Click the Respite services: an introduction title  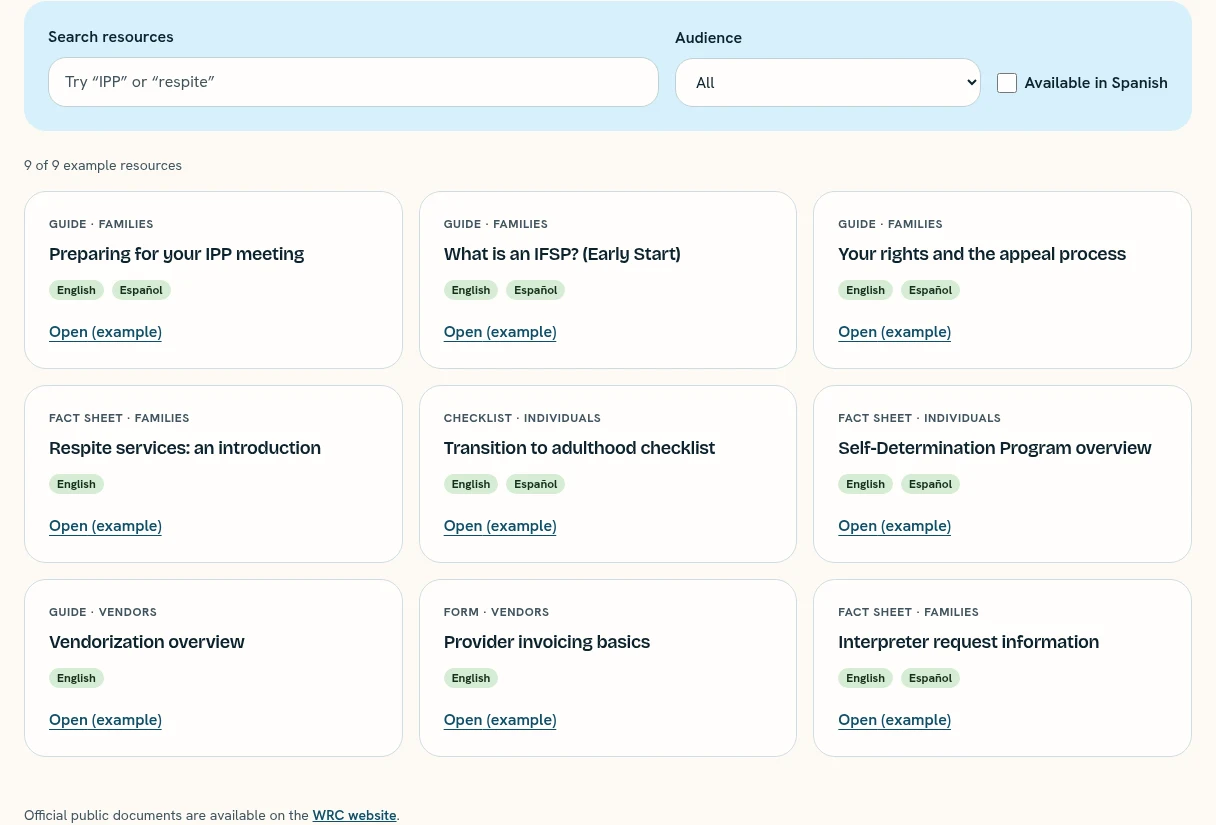click(x=185, y=448)
